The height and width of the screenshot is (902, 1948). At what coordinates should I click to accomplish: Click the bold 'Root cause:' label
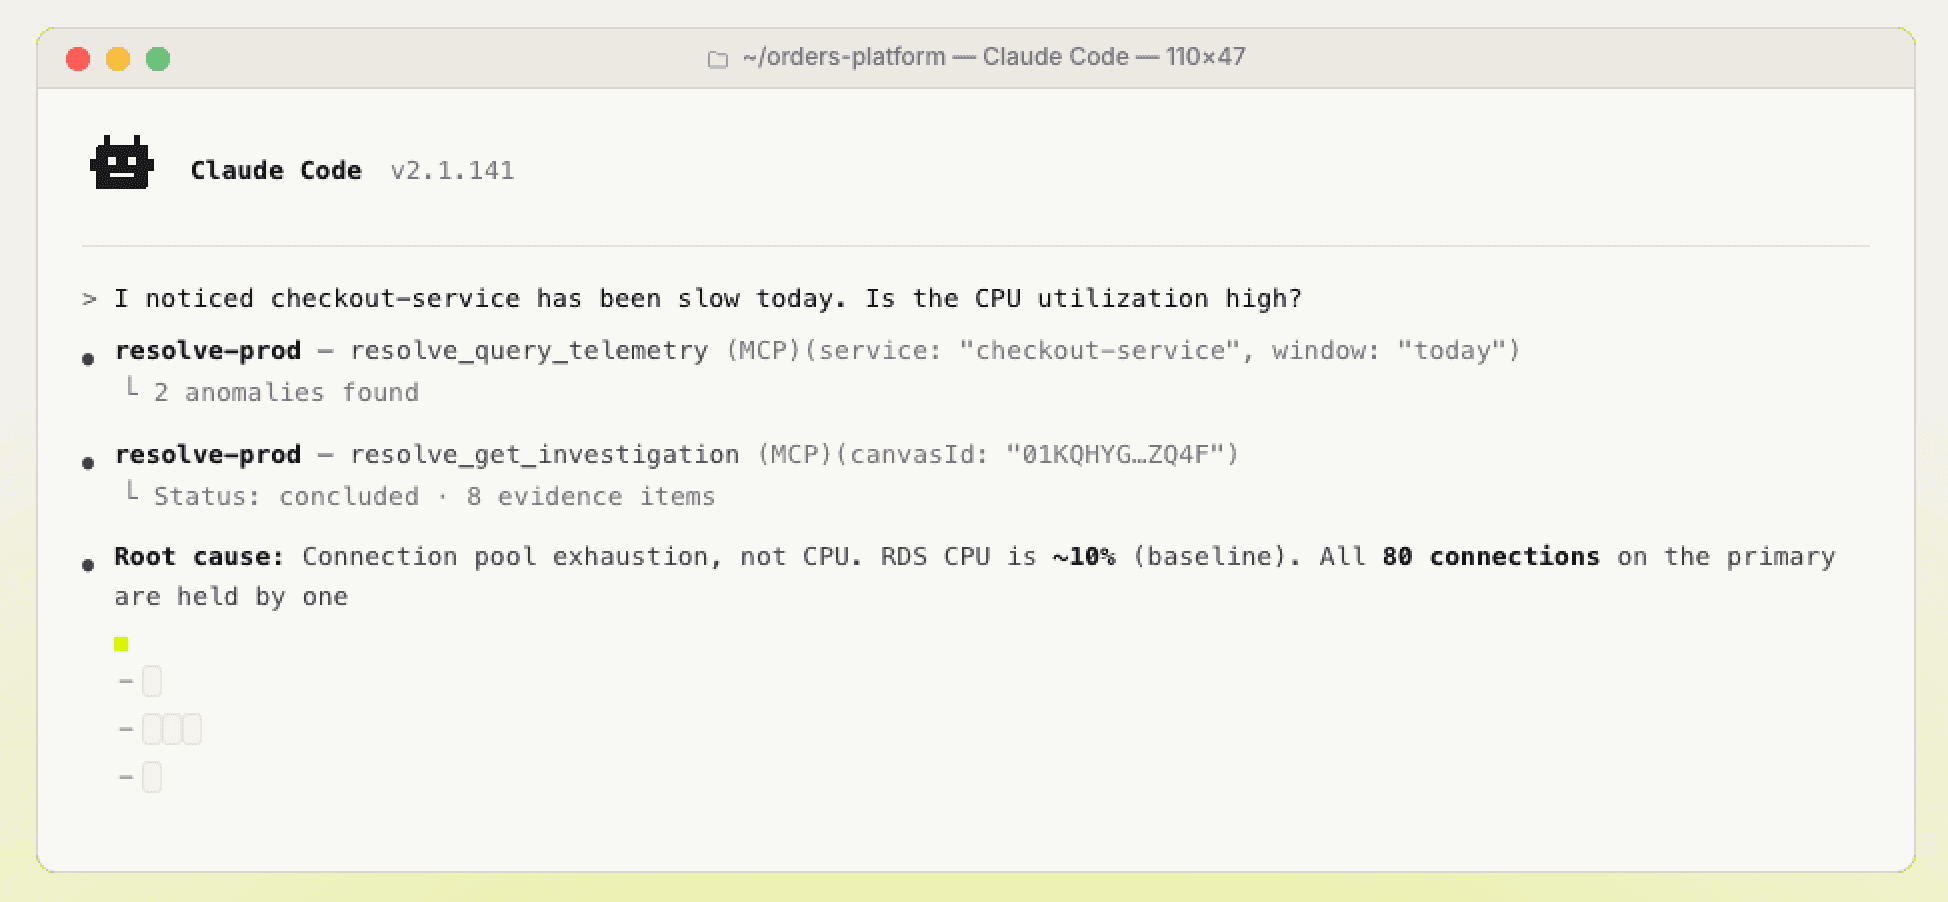(x=199, y=556)
